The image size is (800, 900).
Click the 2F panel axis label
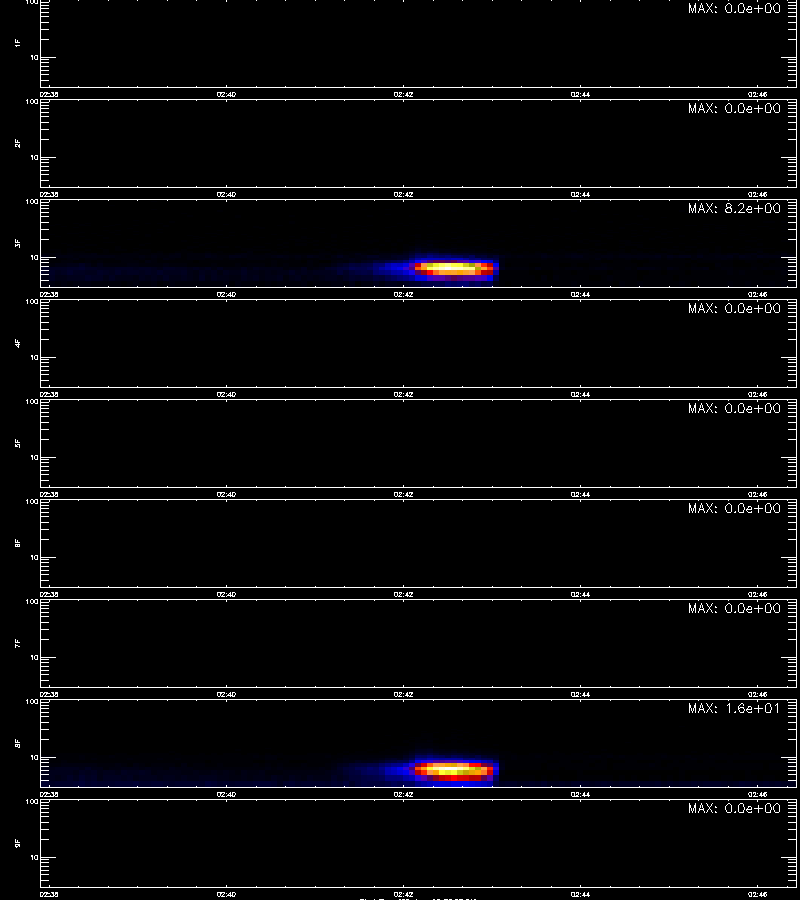pos(18,143)
